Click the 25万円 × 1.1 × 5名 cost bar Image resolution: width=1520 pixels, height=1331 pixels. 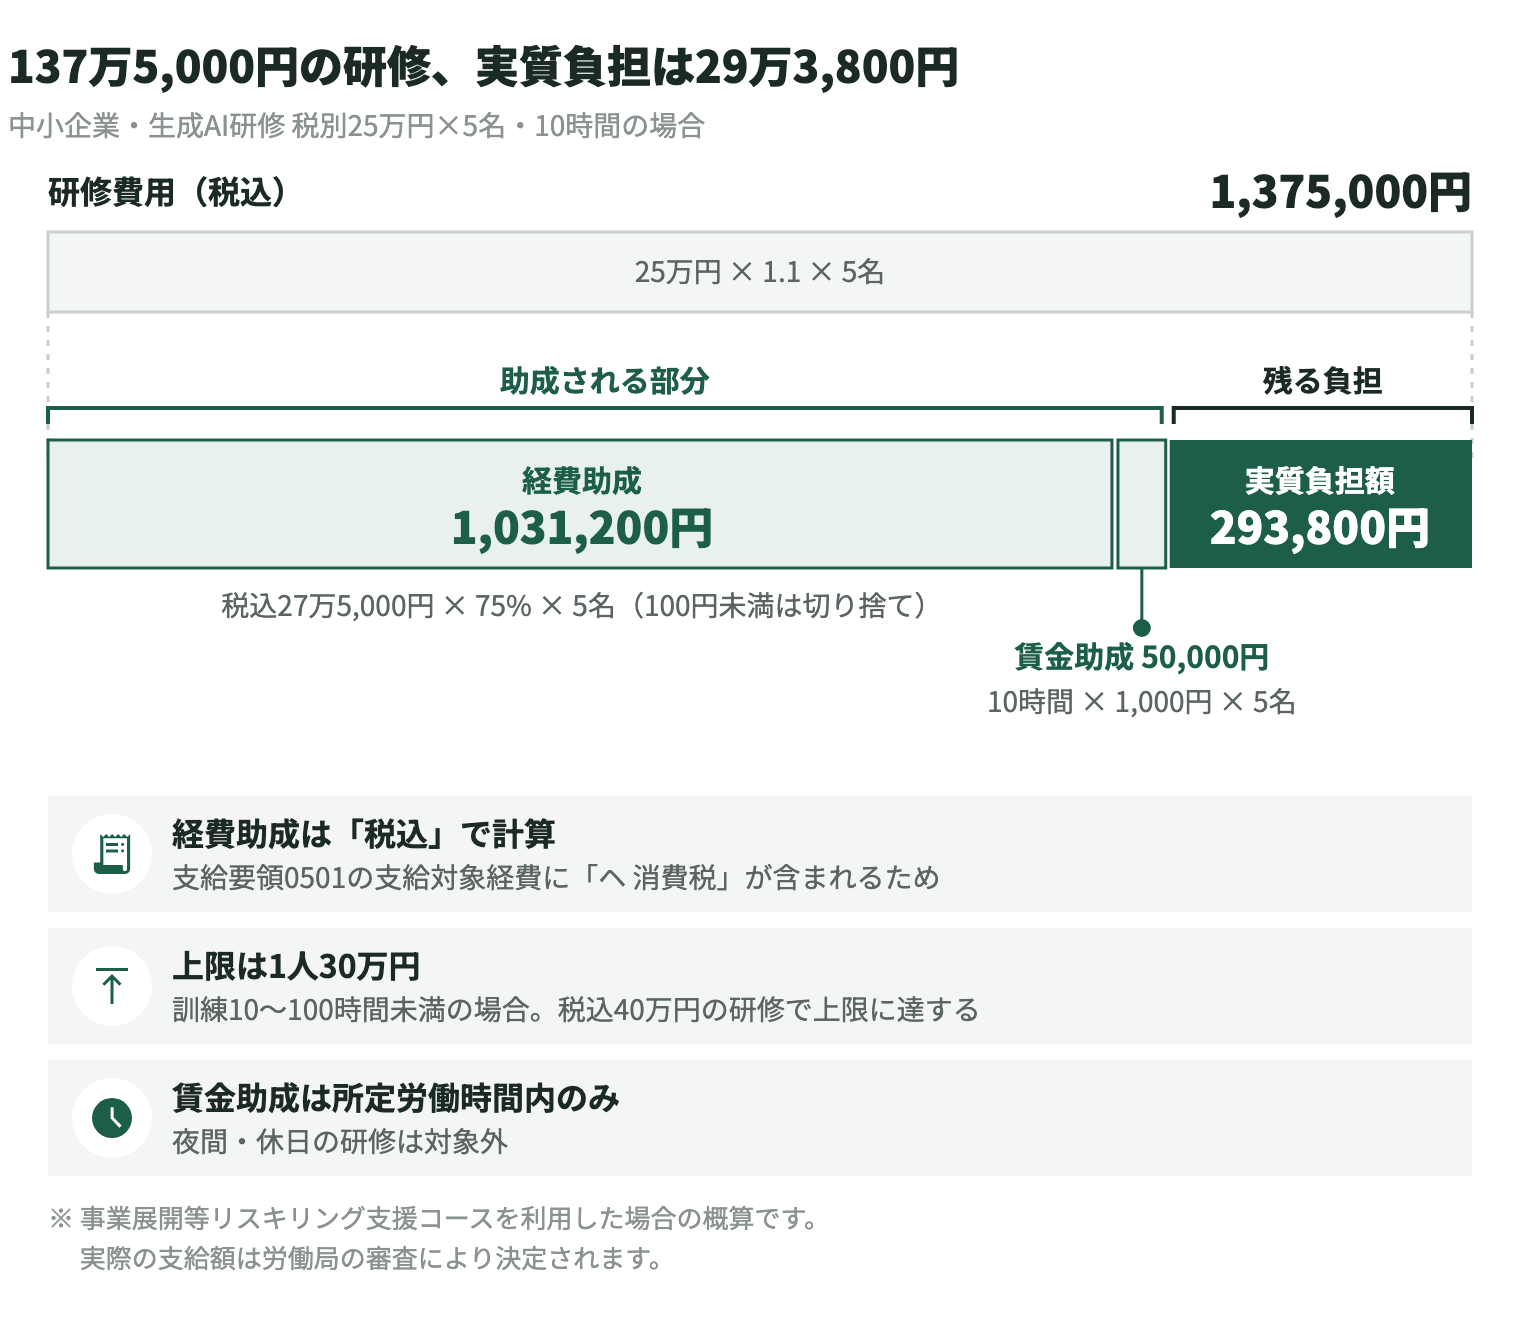pyautogui.click(x=760, y=272)
